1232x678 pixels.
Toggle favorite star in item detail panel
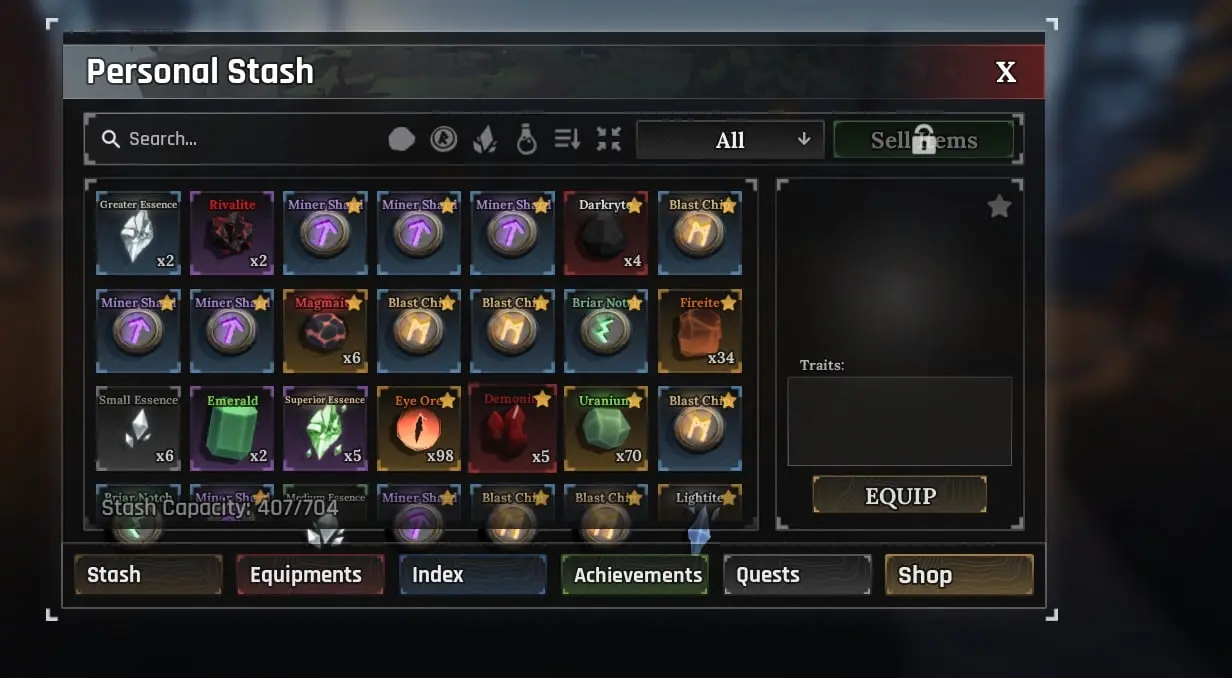point(999,206)
